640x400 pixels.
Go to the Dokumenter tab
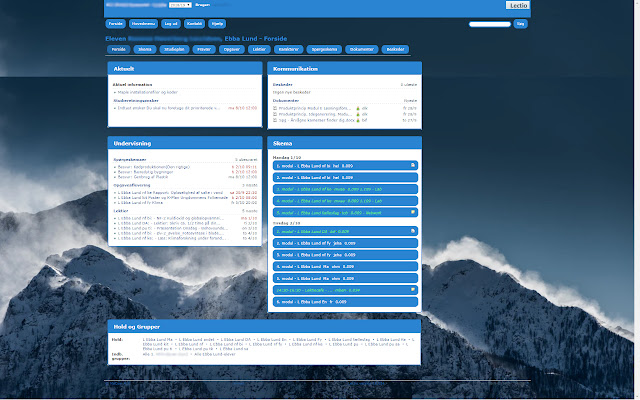(x=361, y=48)
